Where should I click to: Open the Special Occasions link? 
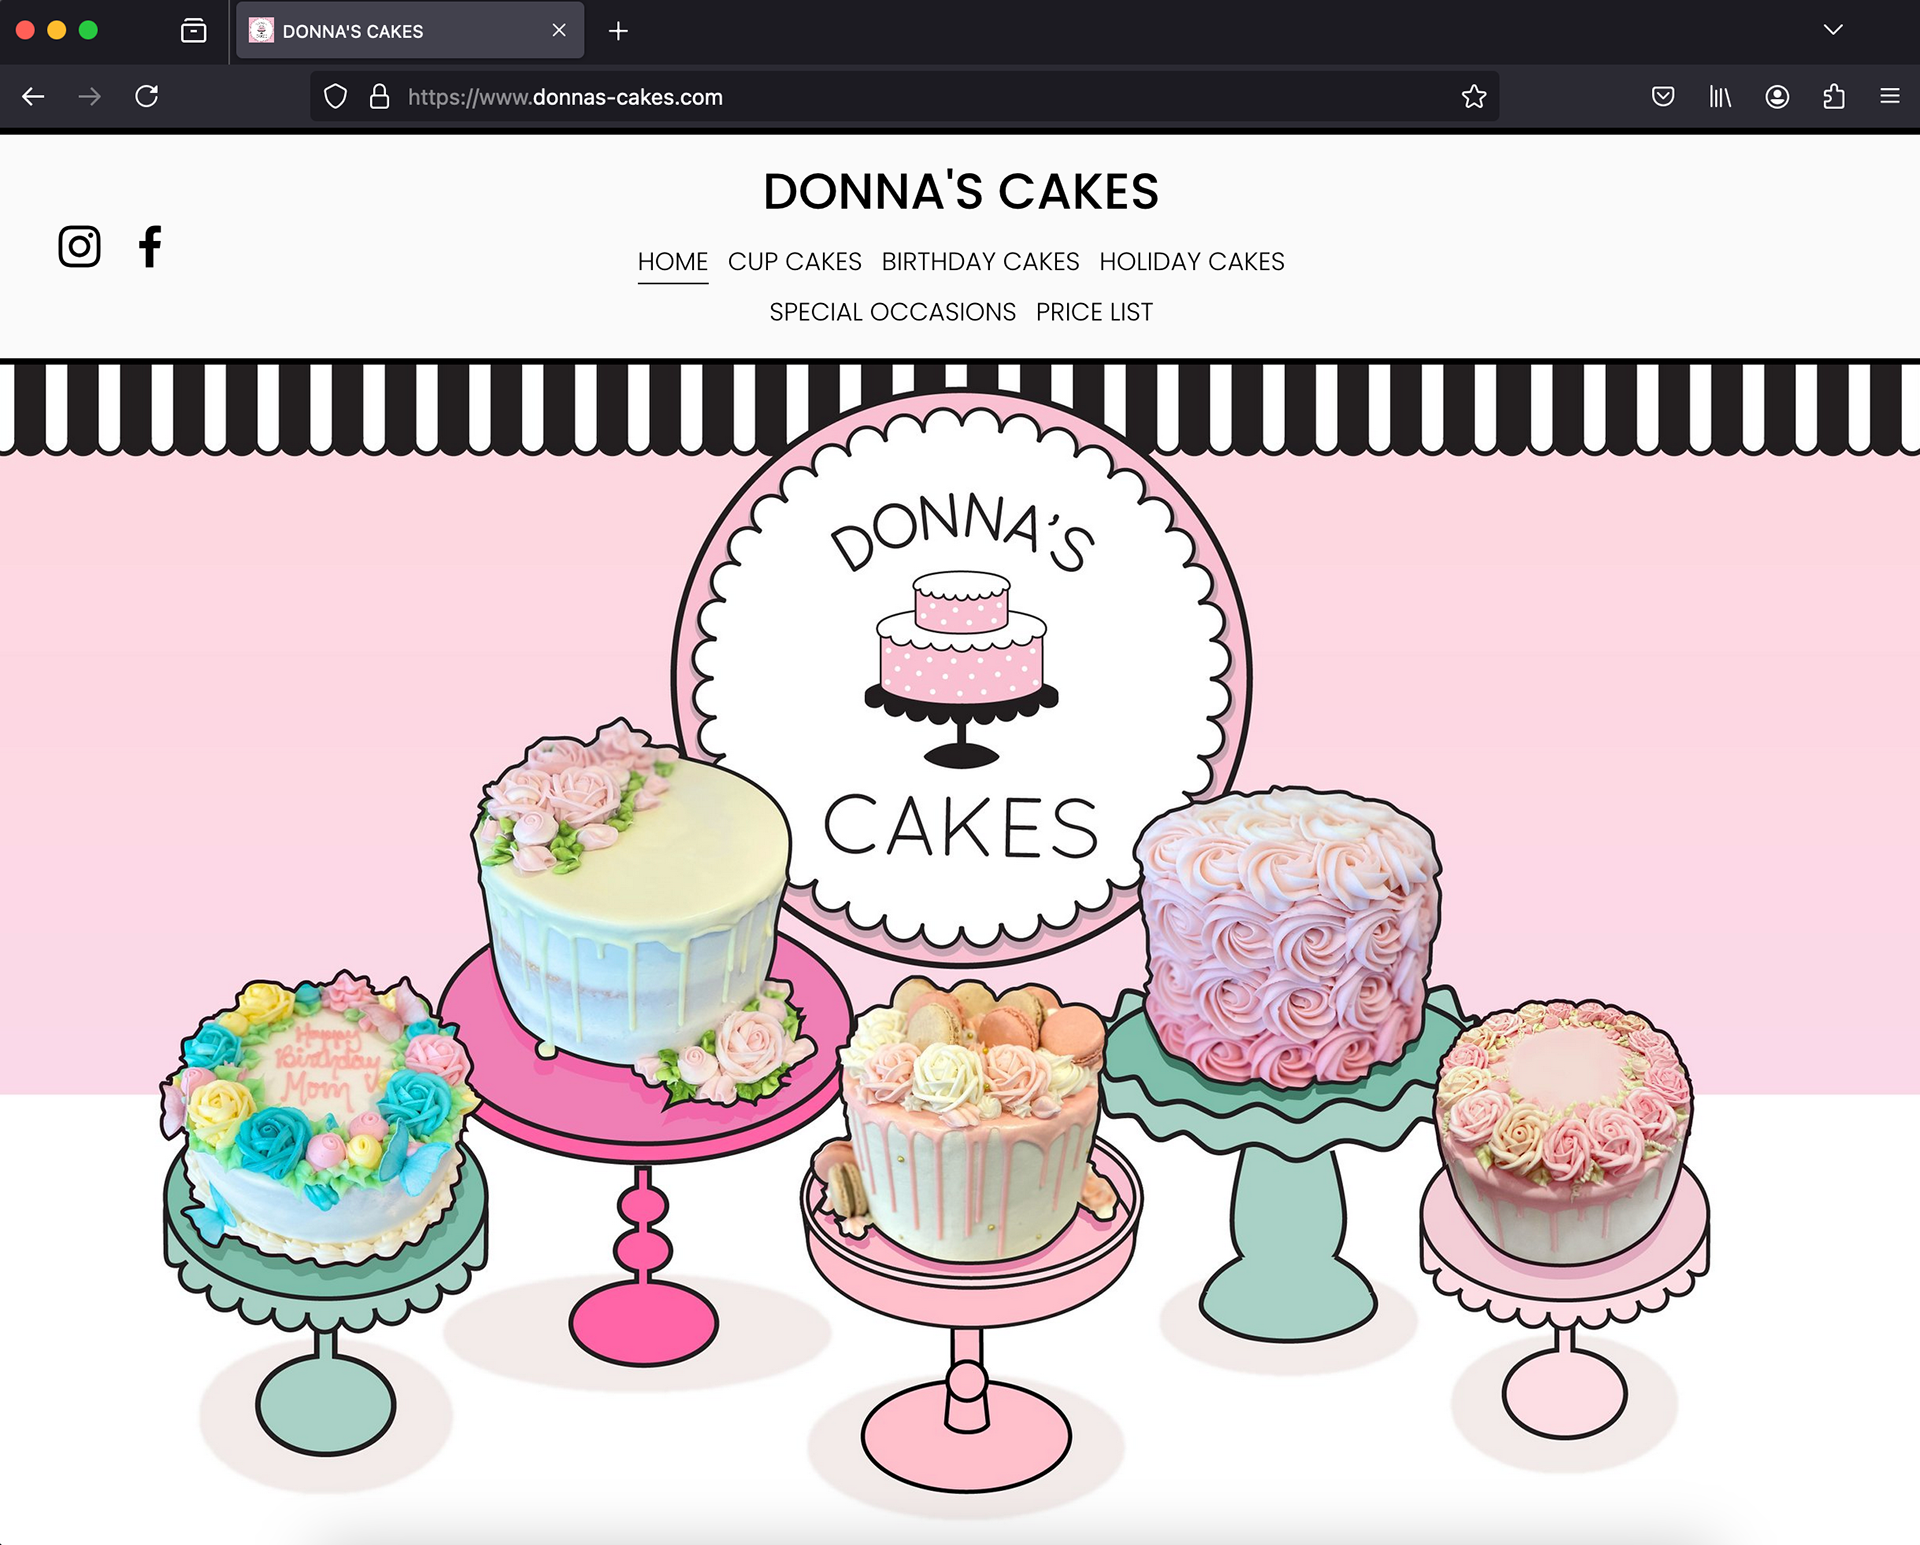tap(892, 313)
